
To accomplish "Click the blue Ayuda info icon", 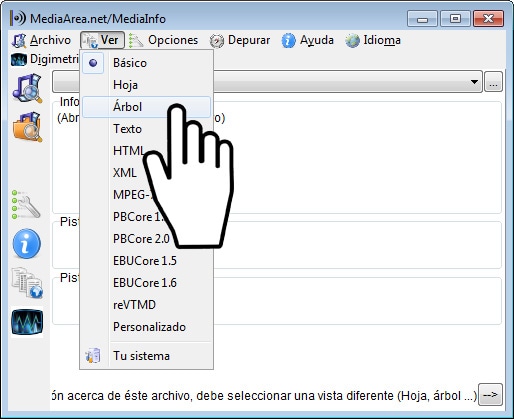I will click(x=288, y=41).
